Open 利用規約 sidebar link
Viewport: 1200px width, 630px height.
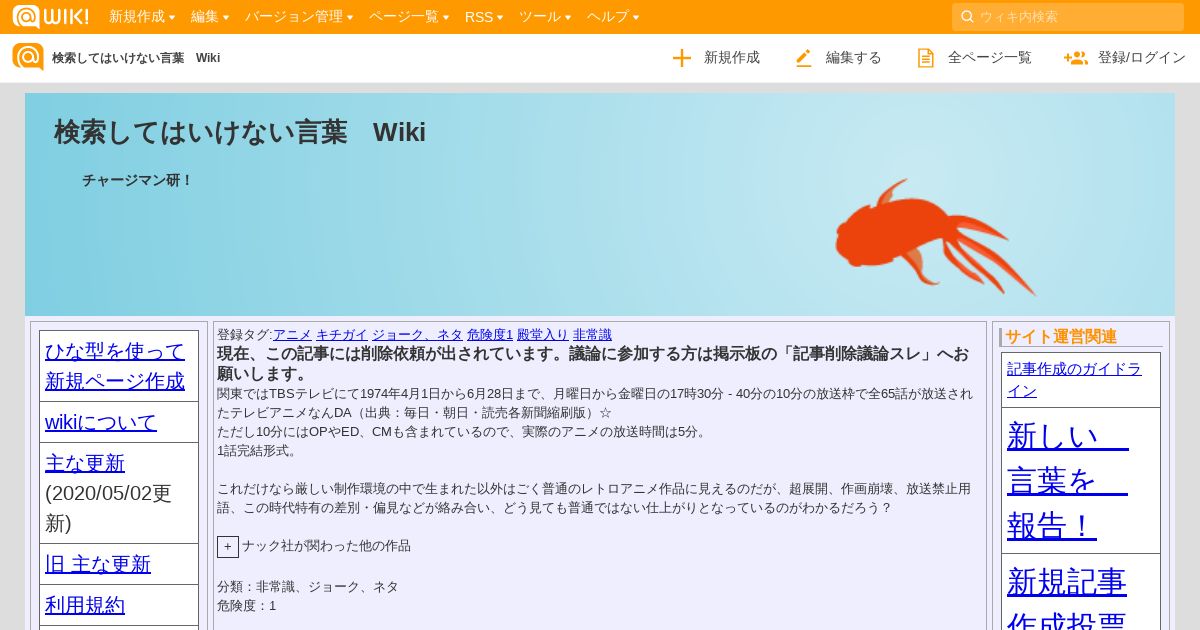[x=85, y=605]
